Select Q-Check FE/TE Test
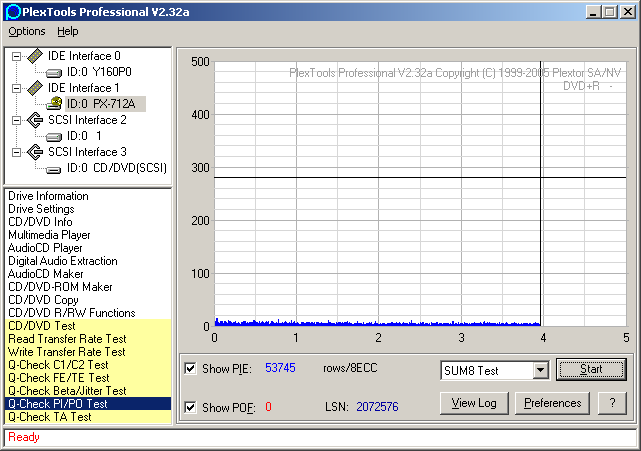Viewport: 641px width, 451px height. coord(87,378)
